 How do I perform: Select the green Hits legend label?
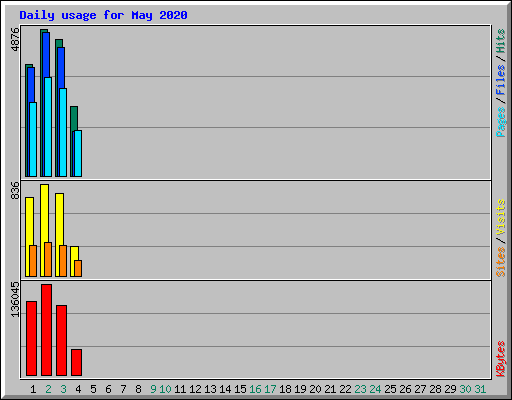tap(500, 41)
